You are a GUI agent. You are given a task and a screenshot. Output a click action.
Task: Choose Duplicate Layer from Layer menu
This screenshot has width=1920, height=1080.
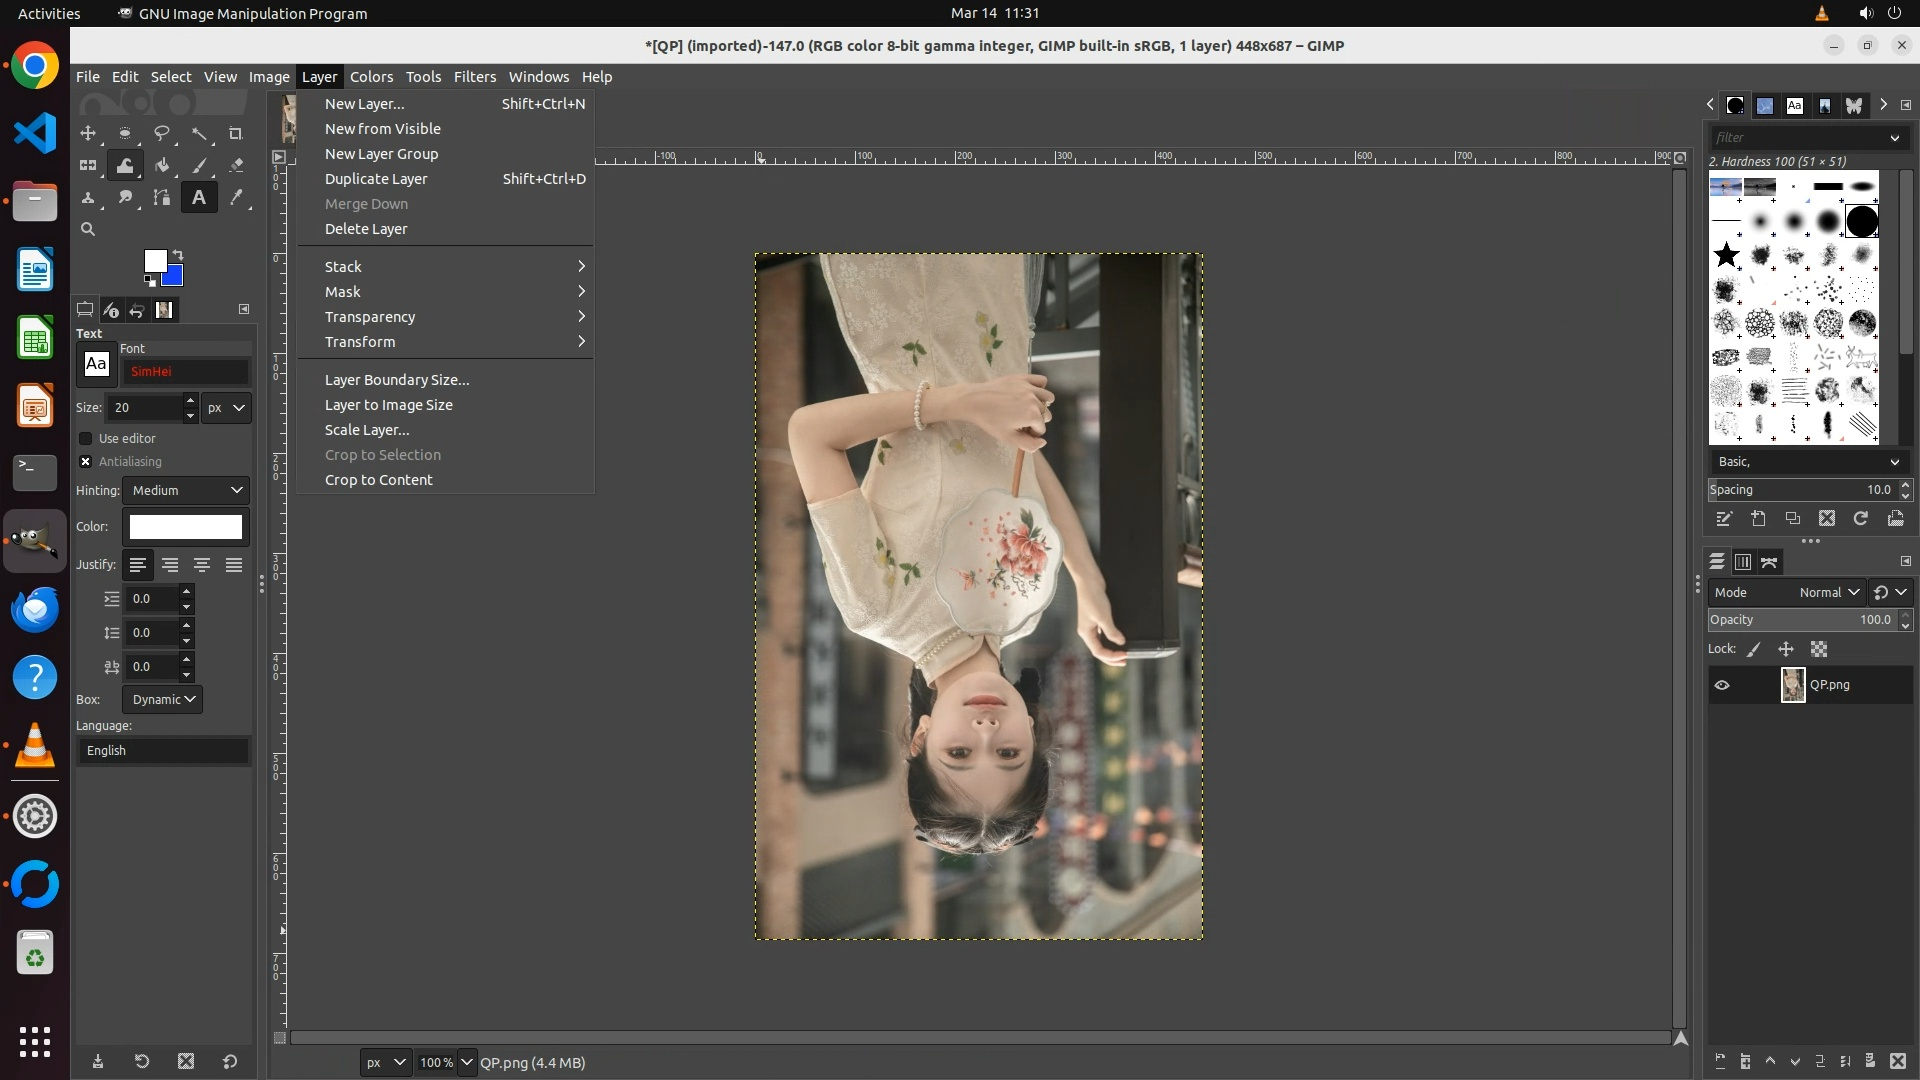[x=376, y=179]
